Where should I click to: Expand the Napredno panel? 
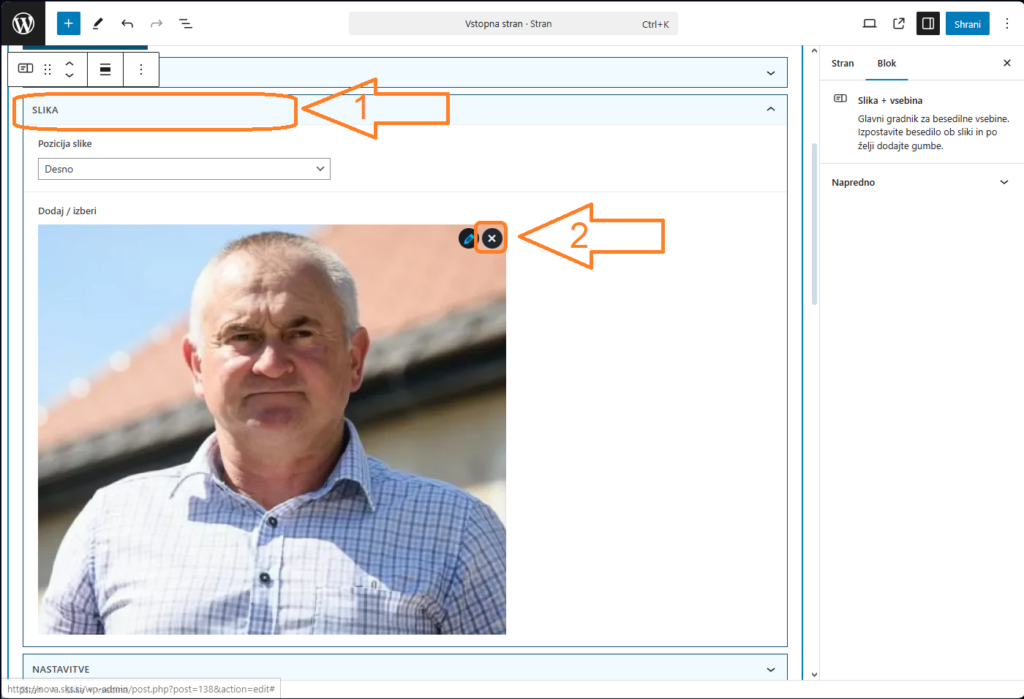(x=1004, y=183)
